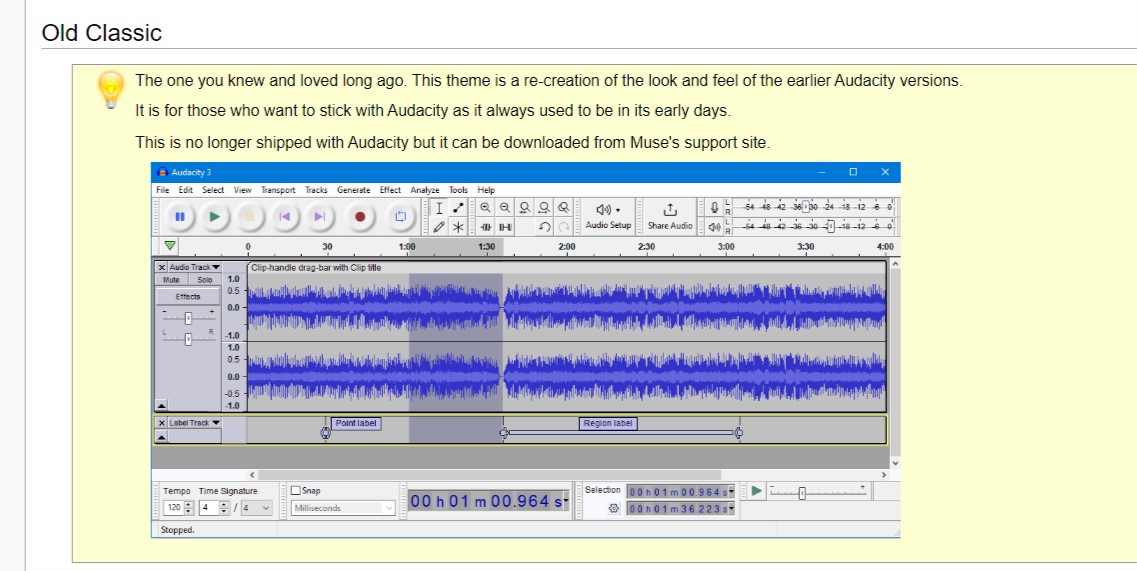Open the Analyze menu
The width and height of the screenshot is (1137, 571).
pyautogui.click(x=425, y=190)
